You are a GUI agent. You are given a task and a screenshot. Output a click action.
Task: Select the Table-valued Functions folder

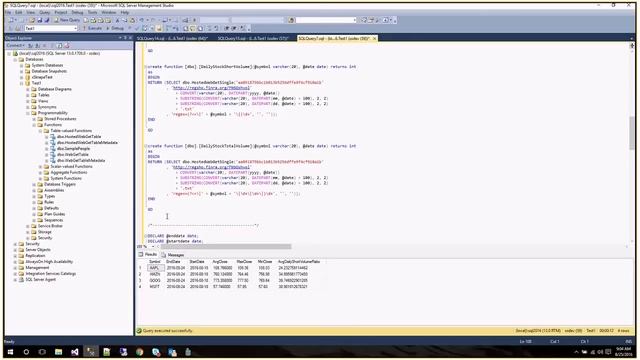71,131
